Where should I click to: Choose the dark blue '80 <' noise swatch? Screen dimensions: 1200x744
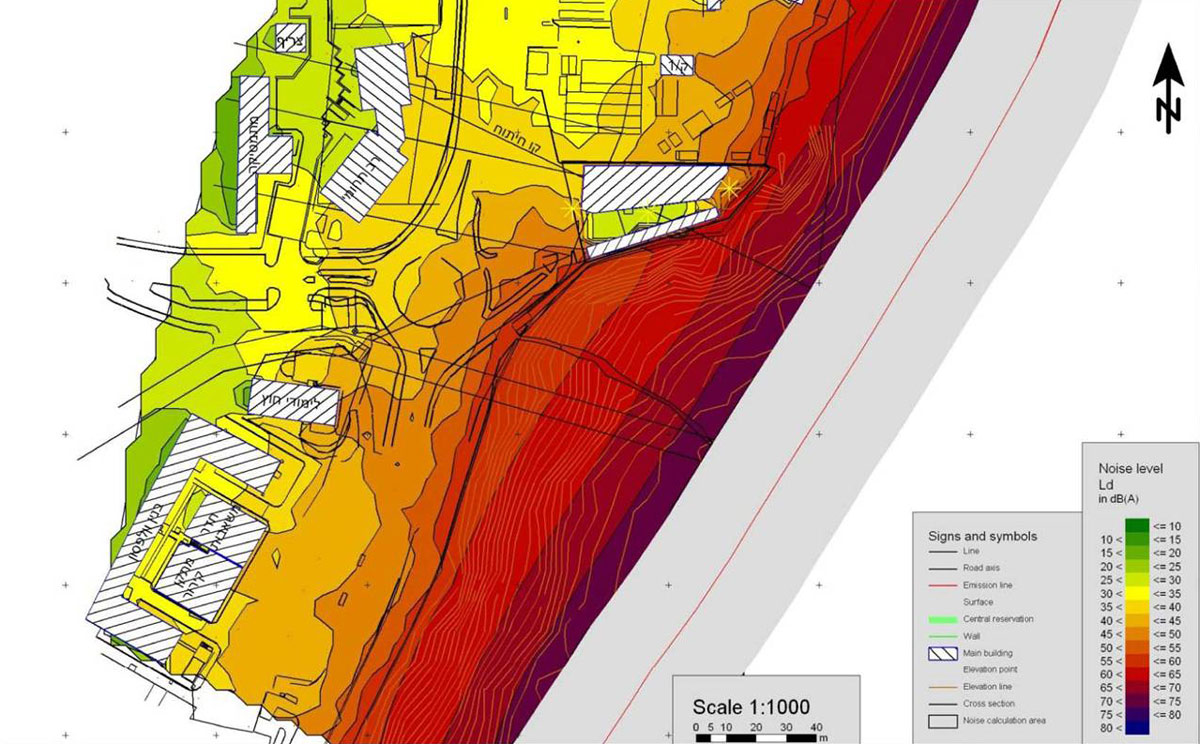tap(1135, 727)
